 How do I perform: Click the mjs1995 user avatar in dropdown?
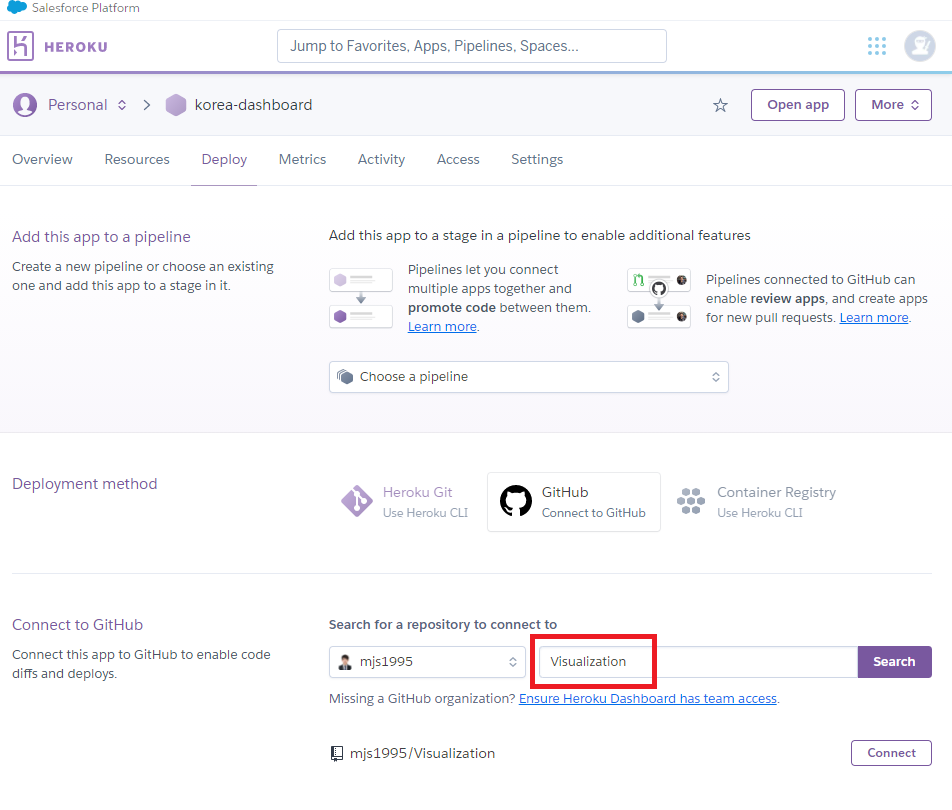[345, 662]
